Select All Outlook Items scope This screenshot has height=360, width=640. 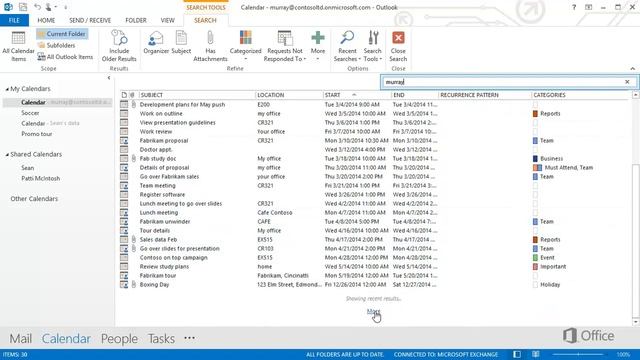click(65, 57)
